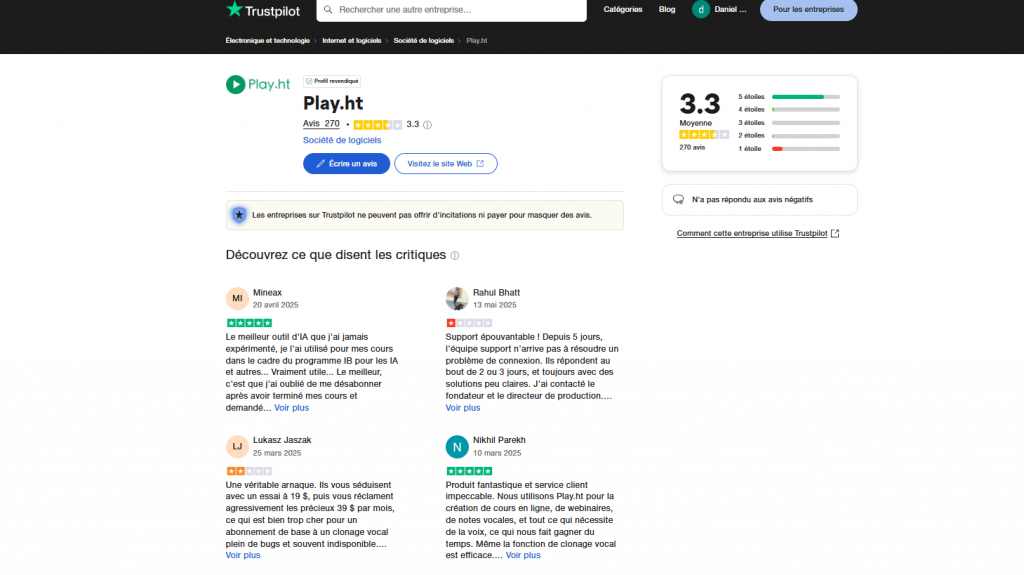Click the N avatar of Nikhil Parekh
1024x575 pixels.
(457, 447)
